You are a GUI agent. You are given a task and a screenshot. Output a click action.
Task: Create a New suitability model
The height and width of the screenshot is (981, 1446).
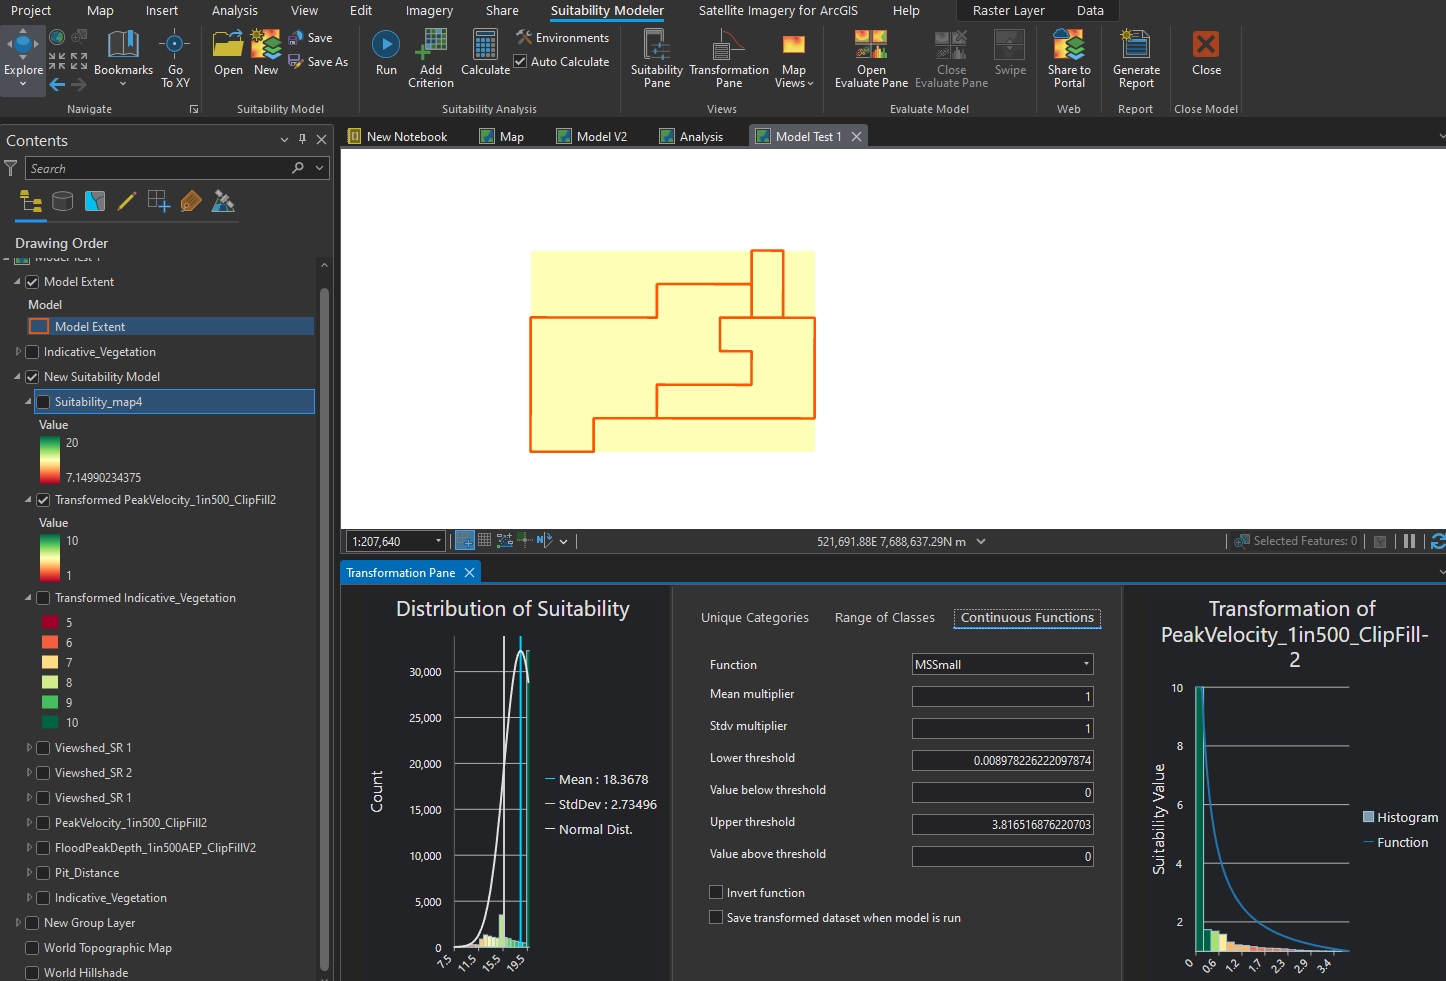tap(265, 52)
